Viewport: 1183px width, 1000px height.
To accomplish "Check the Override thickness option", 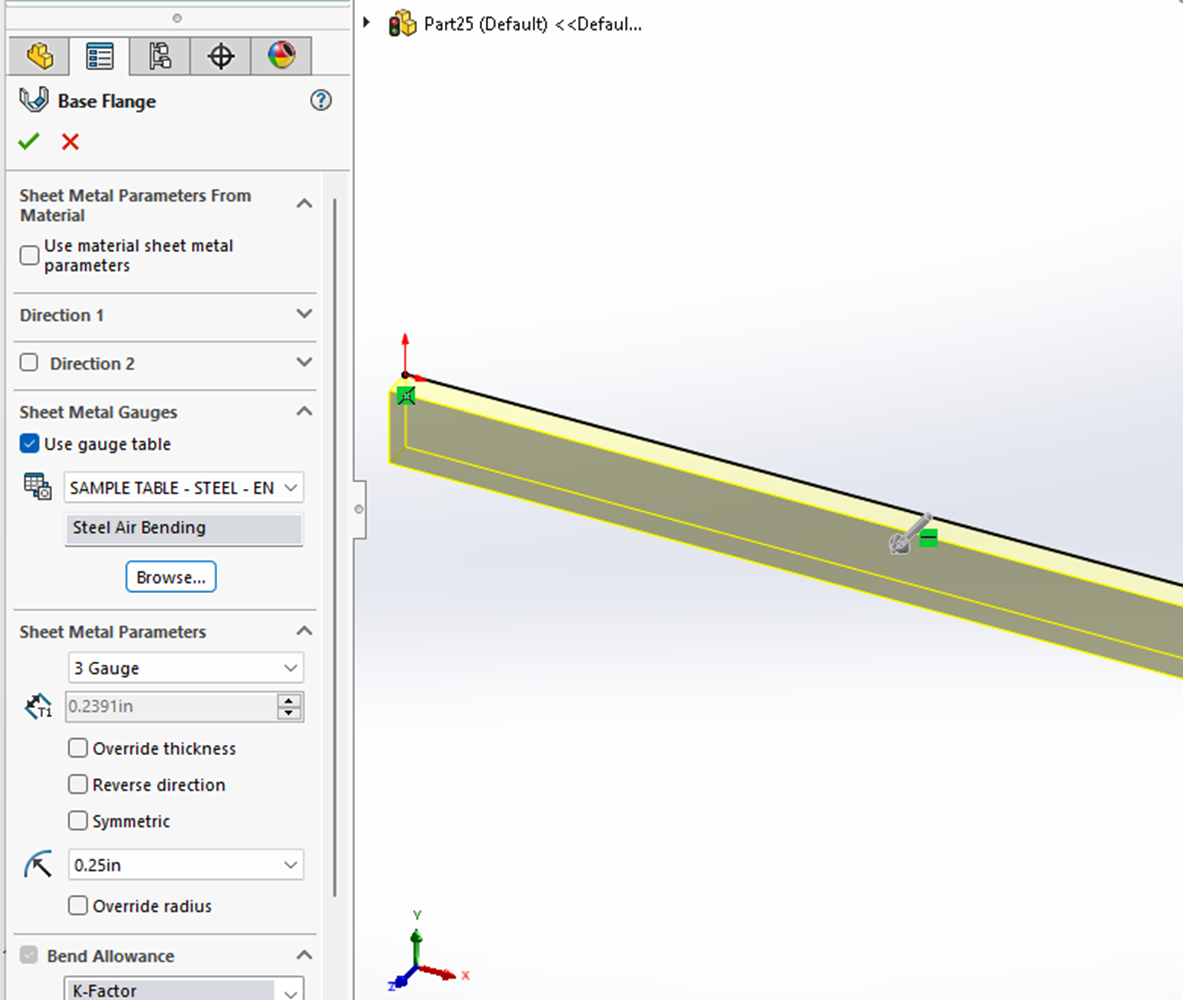I will click(x=77, y=748).
